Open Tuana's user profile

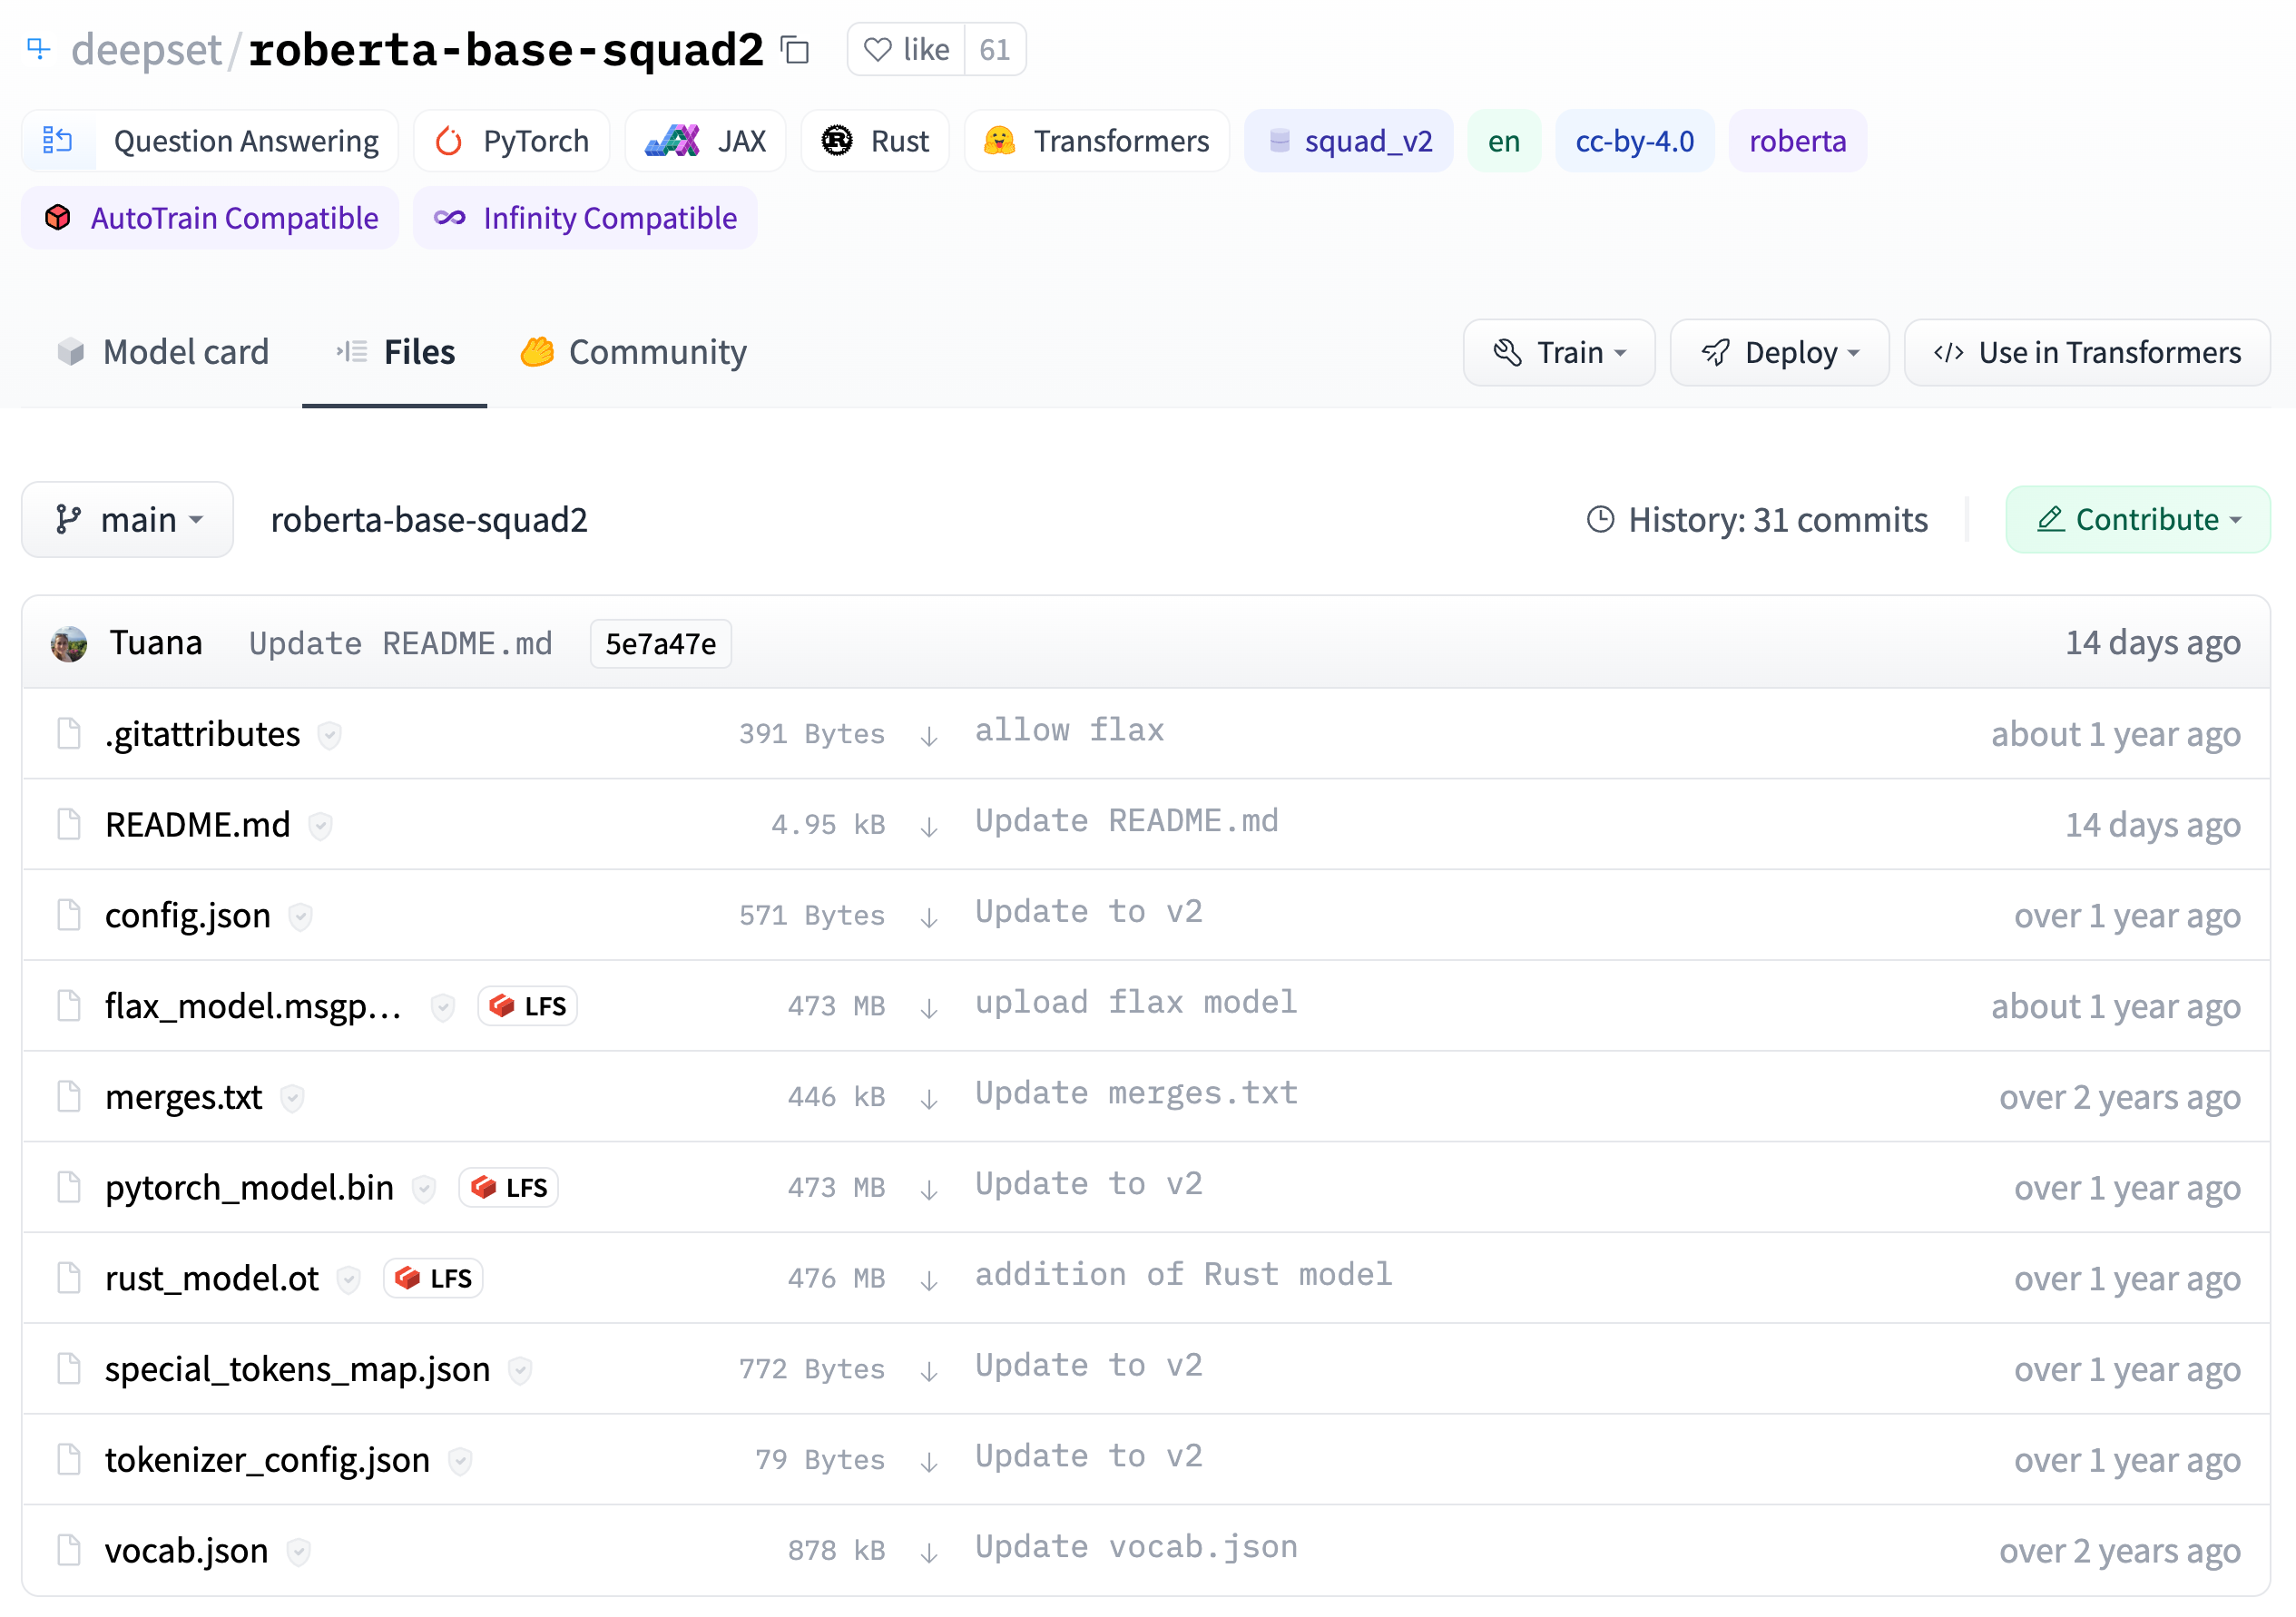coord(156,643)
